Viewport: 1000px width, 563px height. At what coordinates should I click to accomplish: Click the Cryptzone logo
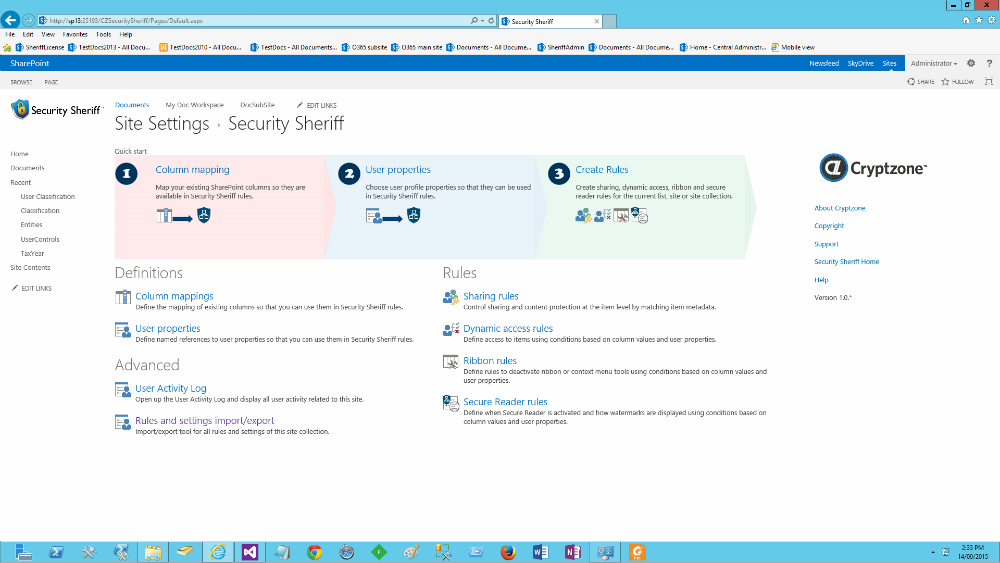pyautogui.click(x=872, y=168)
